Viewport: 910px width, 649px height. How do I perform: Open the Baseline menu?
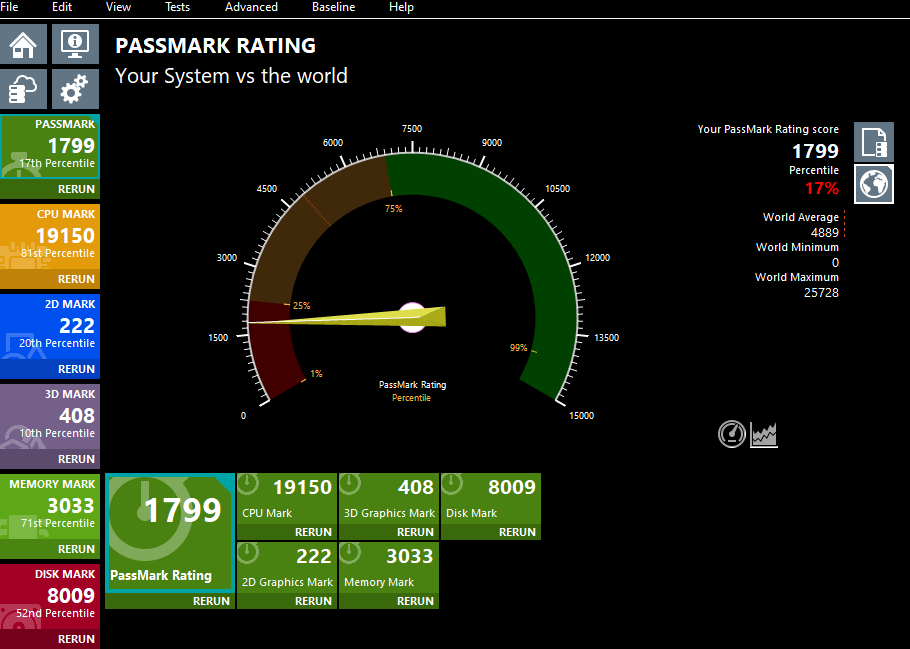(x=333, y=7)
